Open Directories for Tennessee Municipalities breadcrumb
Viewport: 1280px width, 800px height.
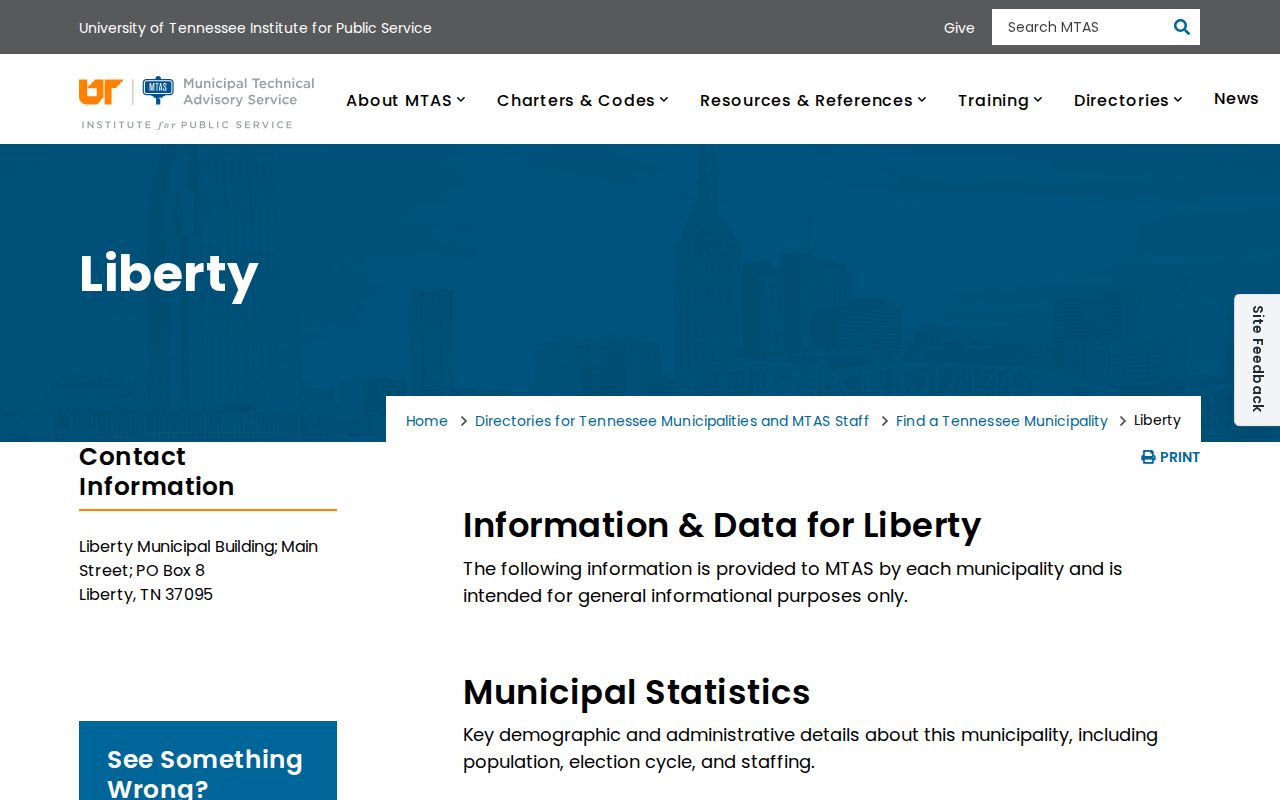pyautogui.click(x=672, y=421)
